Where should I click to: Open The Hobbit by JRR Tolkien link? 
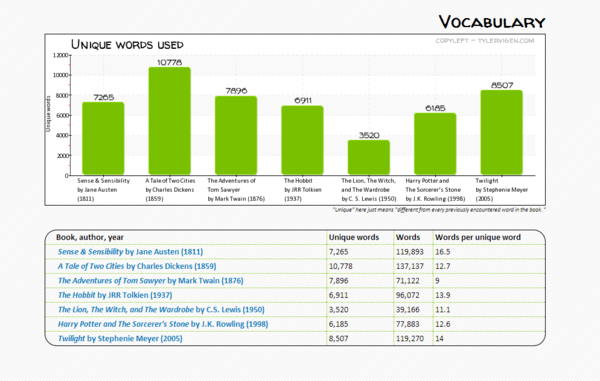(x=115, y=295)
